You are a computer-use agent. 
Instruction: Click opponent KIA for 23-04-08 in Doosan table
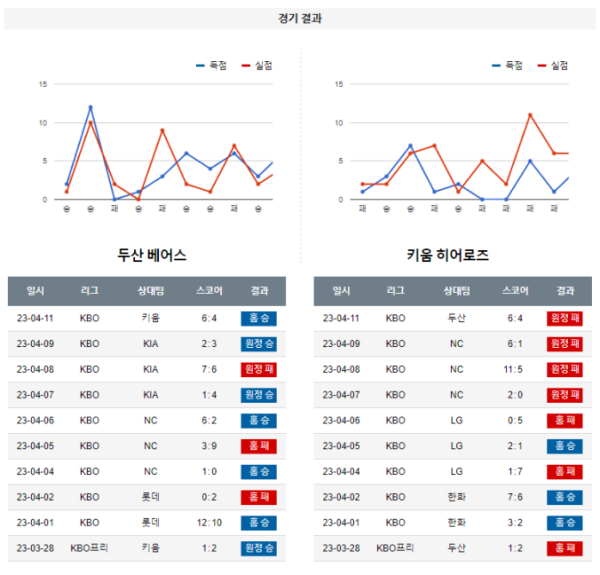(x=151, y=370)
